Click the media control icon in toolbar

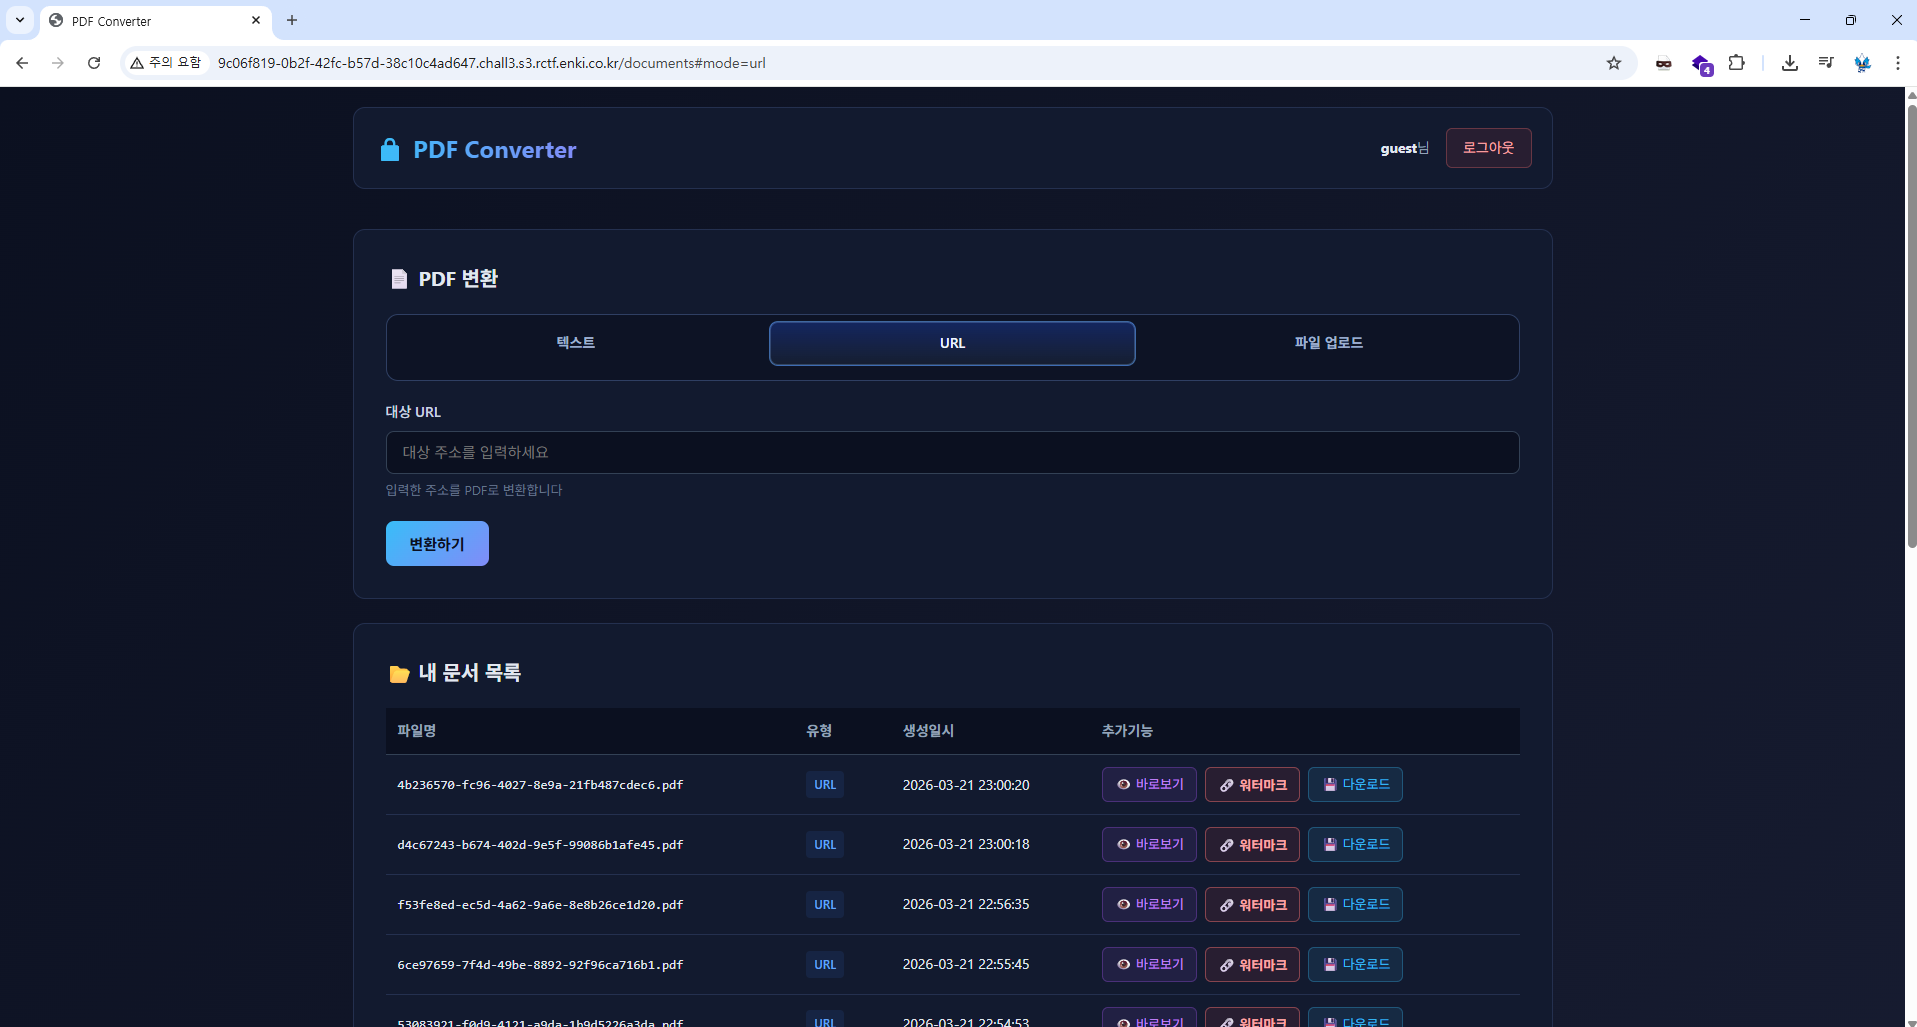click(x=1826, y=63)
